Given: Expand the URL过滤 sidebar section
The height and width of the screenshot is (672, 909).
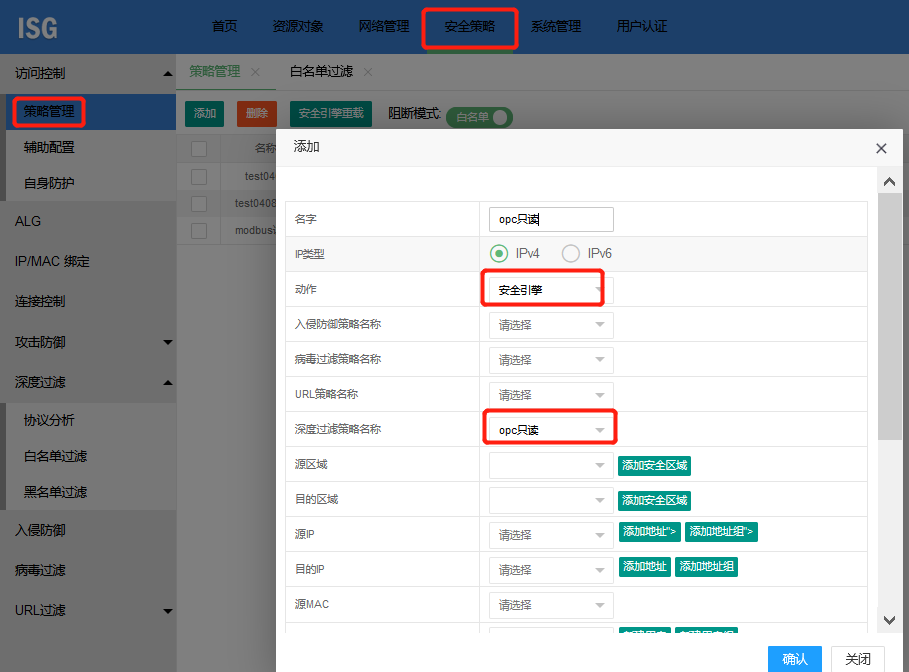Looking at the screenshot, I should pos(167,611).
